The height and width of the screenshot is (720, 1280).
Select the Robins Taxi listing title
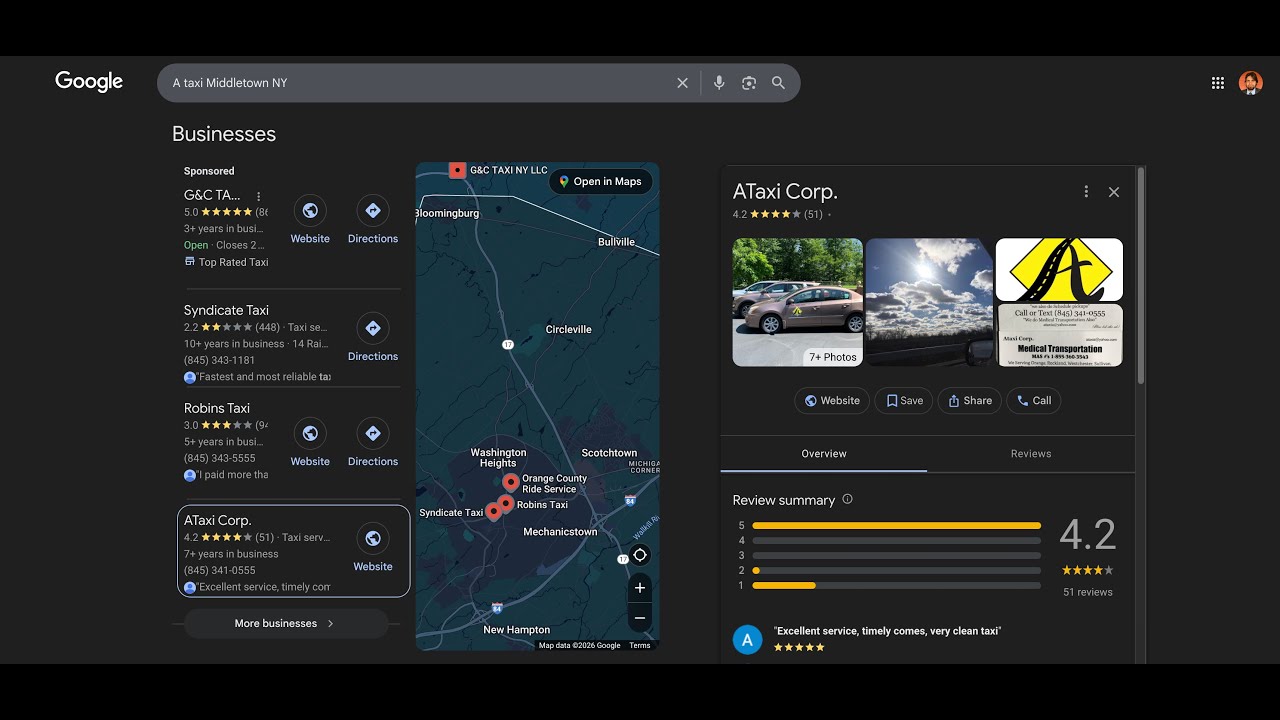[217, 408]
